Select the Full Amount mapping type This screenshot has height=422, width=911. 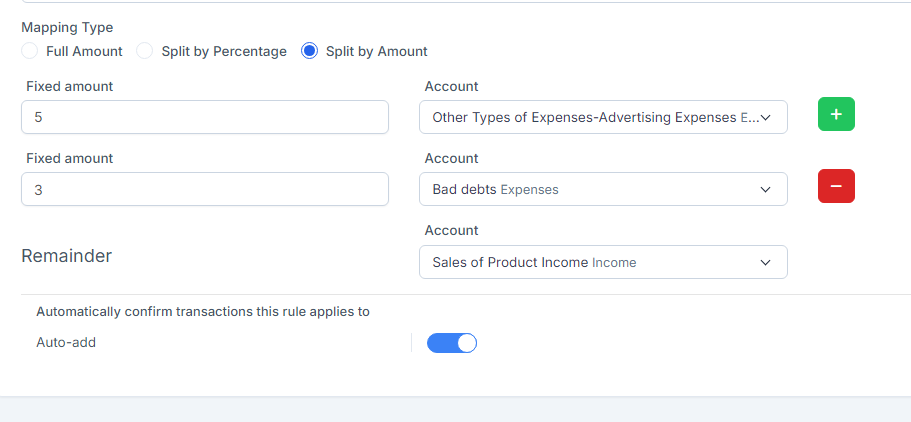coord(30,51)
